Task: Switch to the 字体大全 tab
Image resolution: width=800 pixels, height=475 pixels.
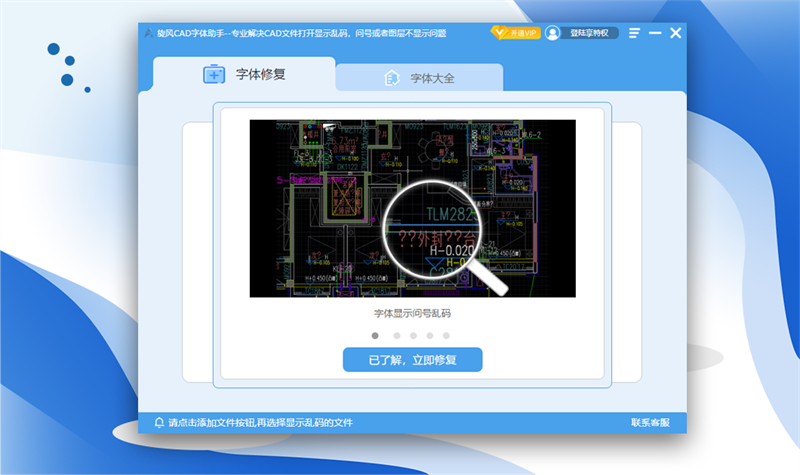Action: (x=420, y=78)
